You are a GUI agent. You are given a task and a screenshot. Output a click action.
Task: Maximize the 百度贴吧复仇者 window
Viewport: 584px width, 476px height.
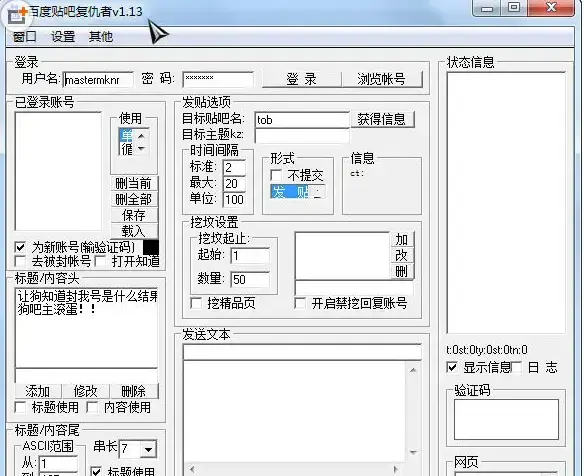coord(514,8)
